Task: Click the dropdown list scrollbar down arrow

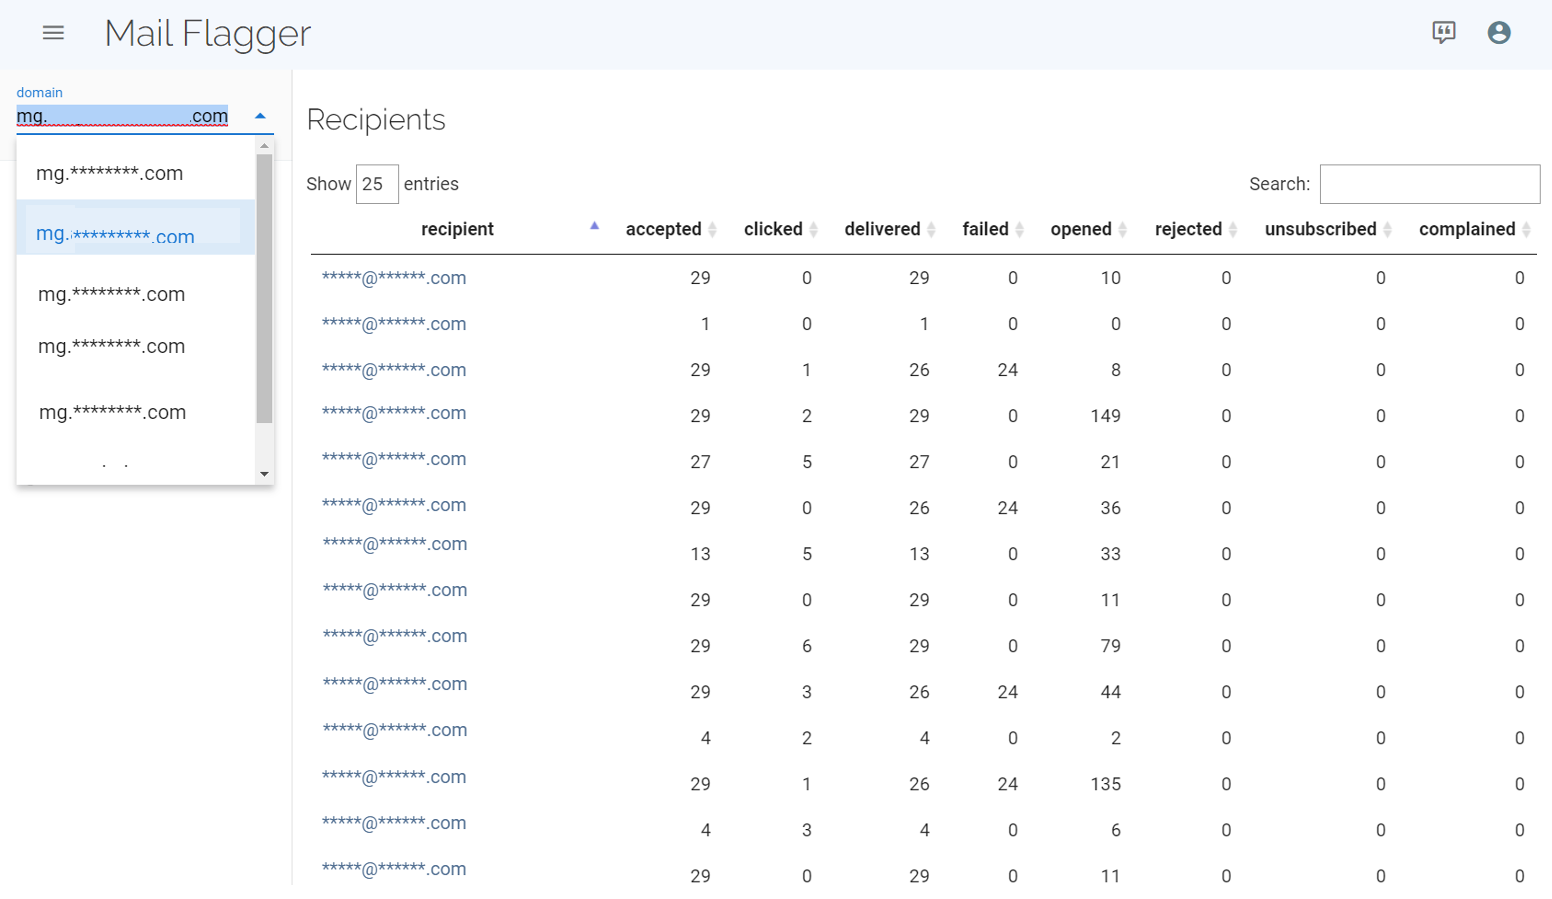Action: pyautogui.click(x=264, y=474)
